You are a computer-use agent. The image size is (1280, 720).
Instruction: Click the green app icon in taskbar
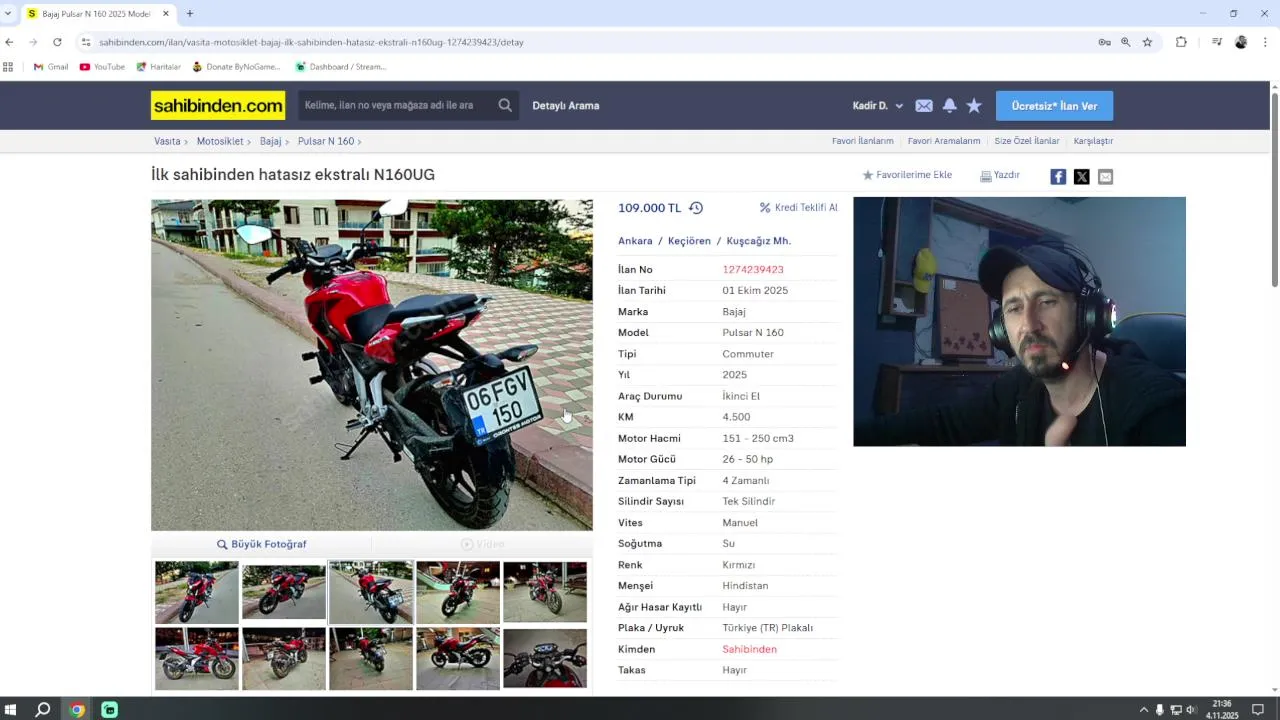[110, 710]
